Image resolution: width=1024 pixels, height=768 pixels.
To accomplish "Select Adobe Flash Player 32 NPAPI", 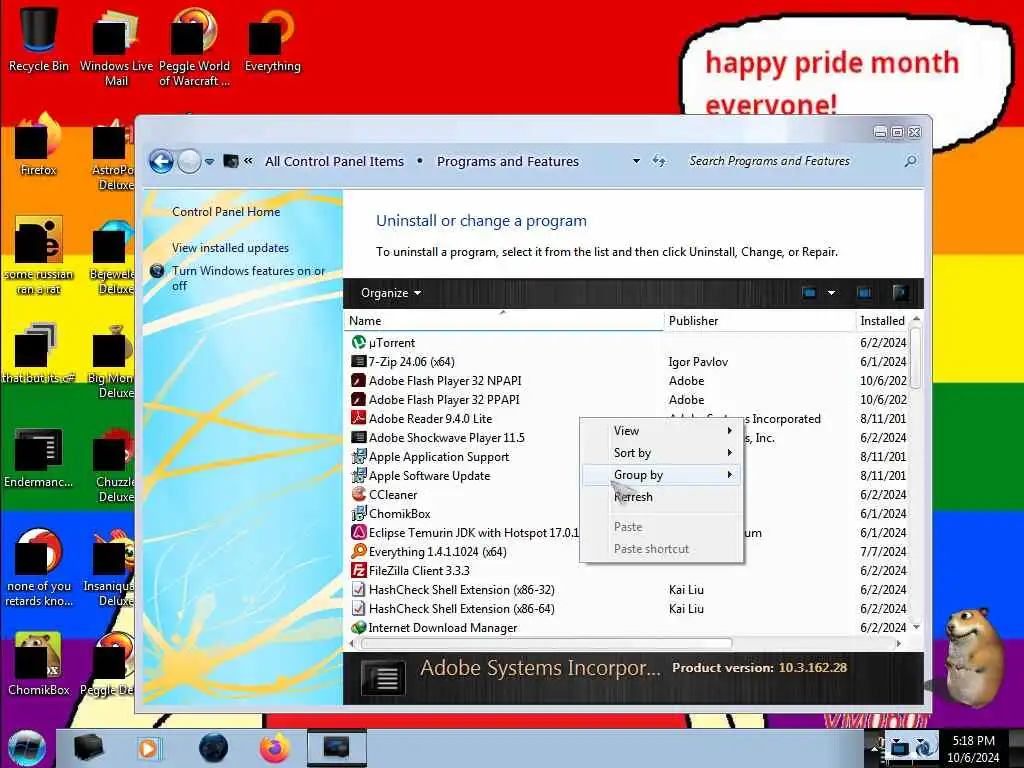I will tap(445, 380).
